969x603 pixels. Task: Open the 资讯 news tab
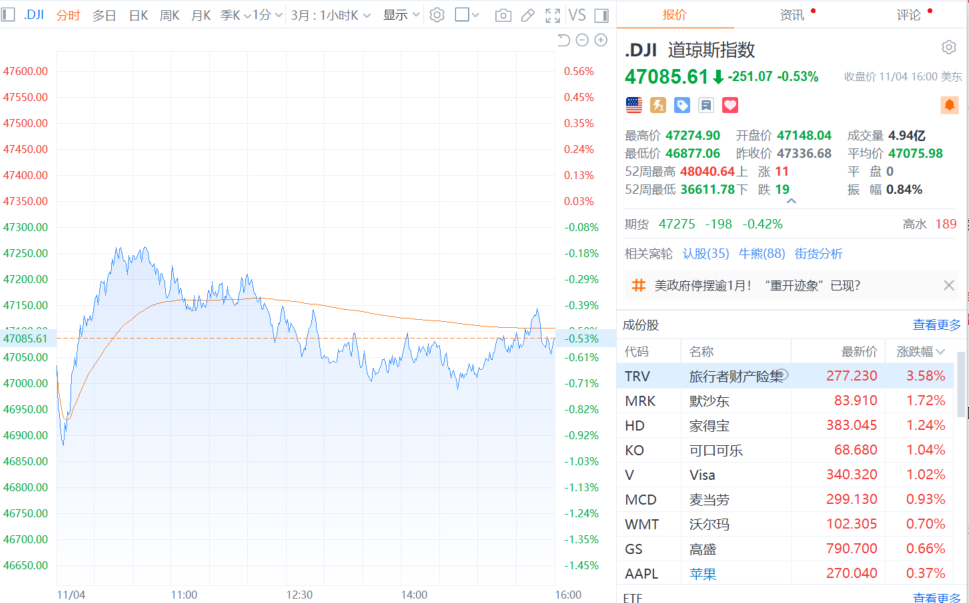tap(792, 15)
